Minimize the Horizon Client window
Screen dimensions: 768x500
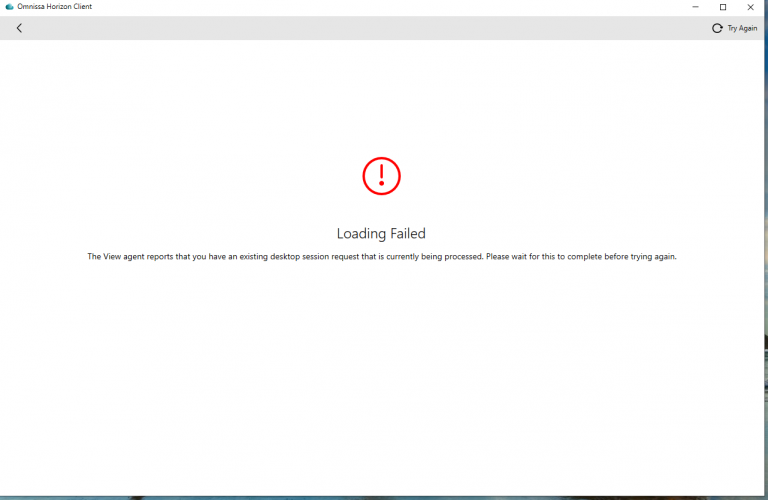click(696, 7)
